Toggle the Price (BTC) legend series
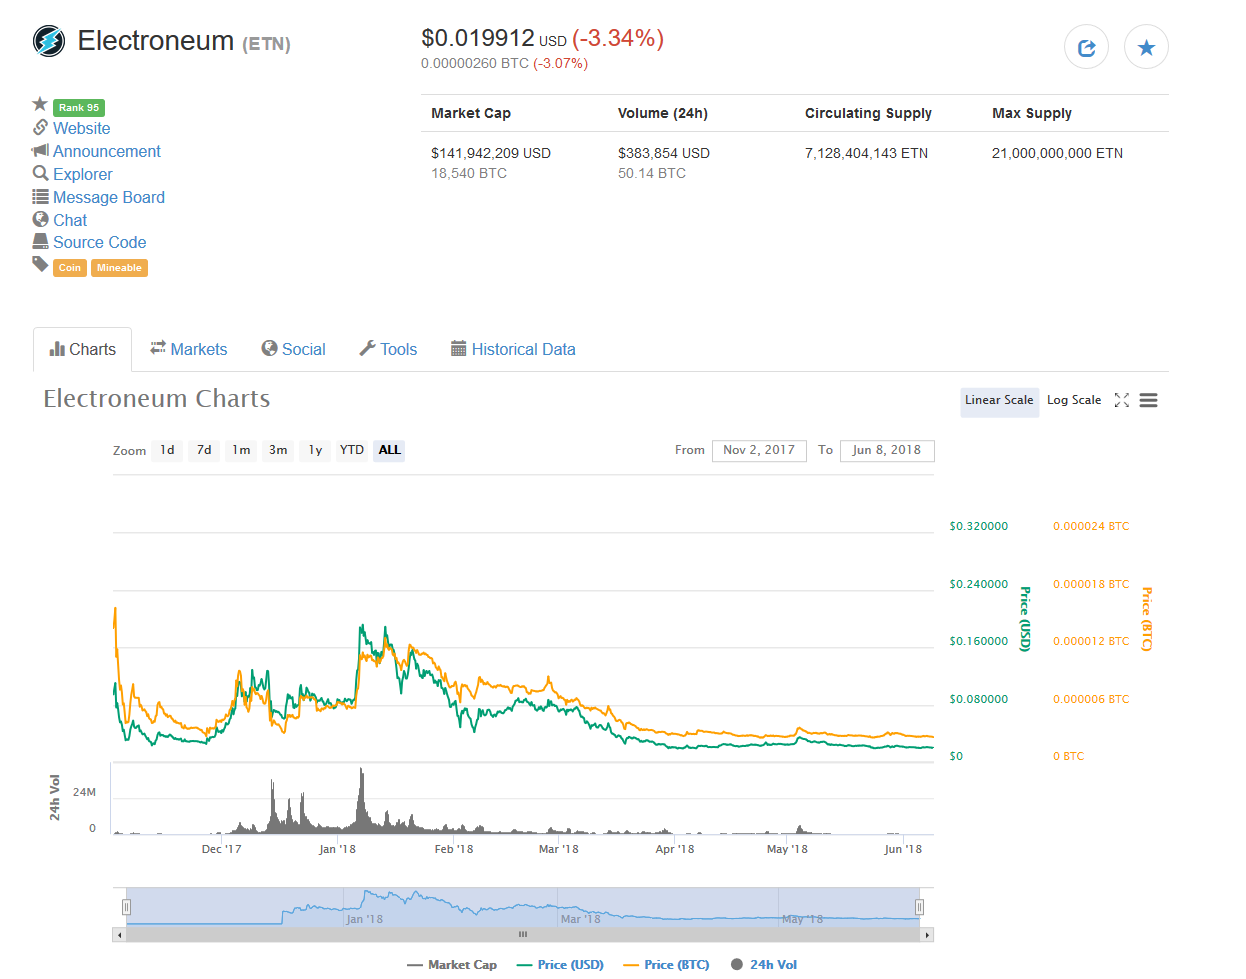The image size is (1246, 979). [666, 965]
